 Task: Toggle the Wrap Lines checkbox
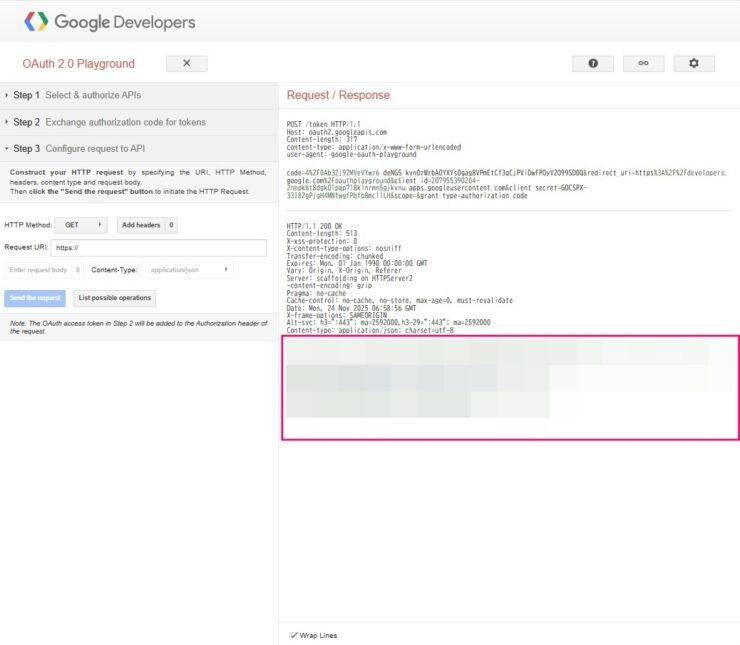pyautogui.click(x=294, y=635)
